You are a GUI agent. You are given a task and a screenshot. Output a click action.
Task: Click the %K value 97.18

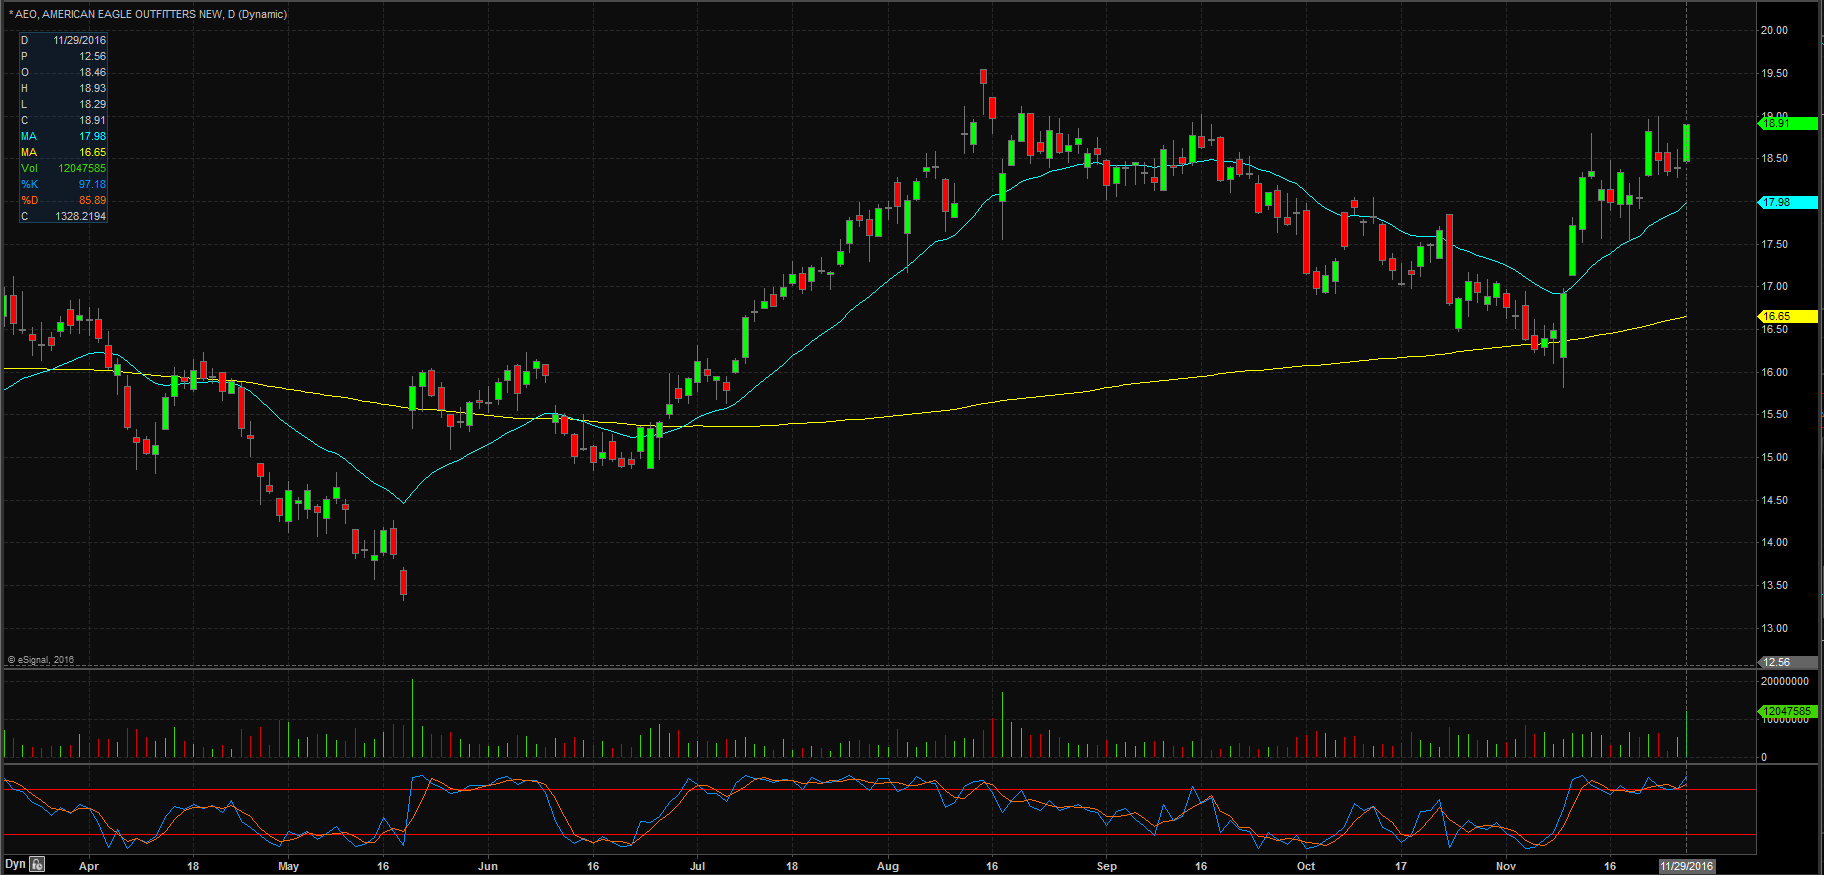pos(92,184)
